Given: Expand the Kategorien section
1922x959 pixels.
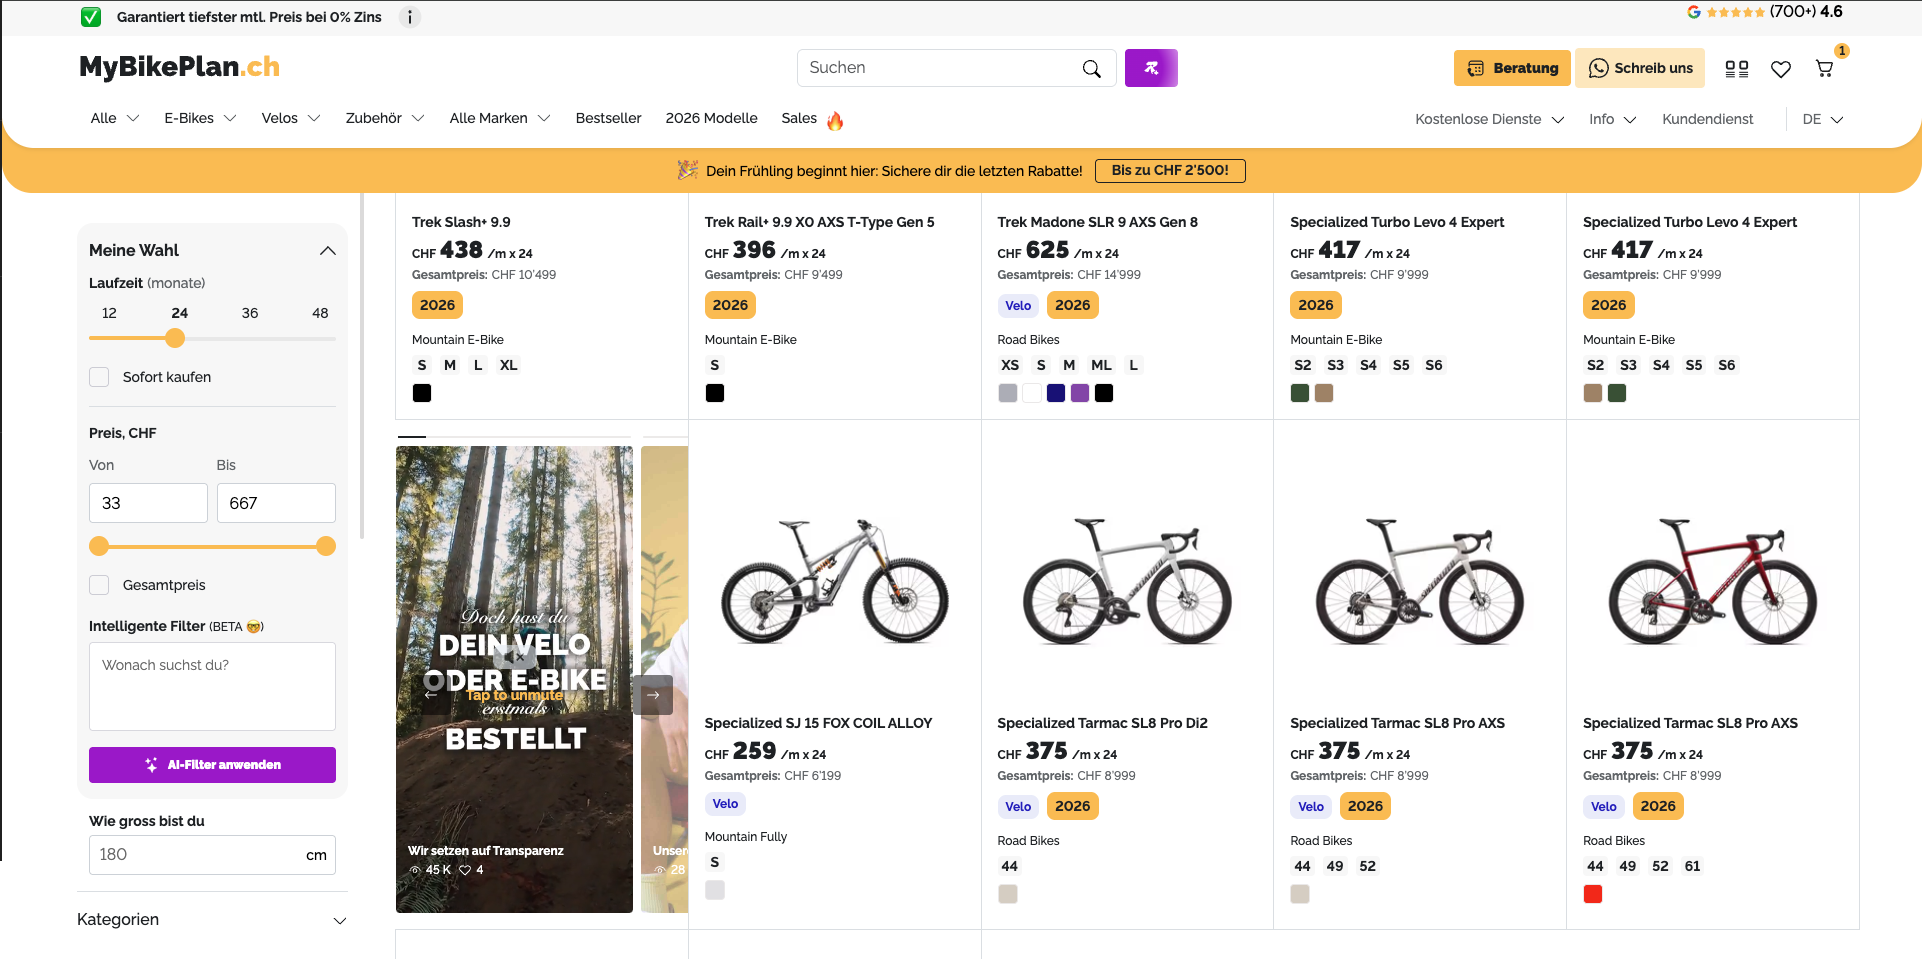Looking at the screenshot, I should [x=340, y=920].
